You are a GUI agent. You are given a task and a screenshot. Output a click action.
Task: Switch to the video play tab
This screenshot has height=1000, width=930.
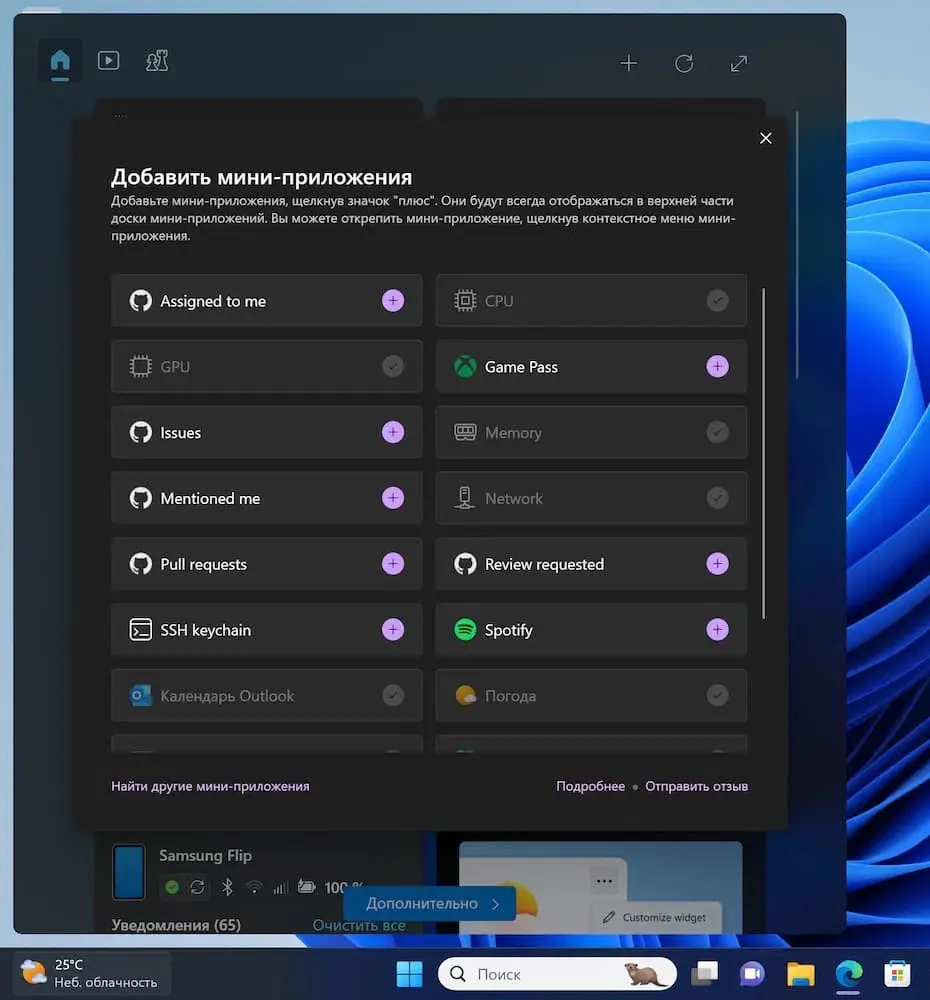[108, 61]
